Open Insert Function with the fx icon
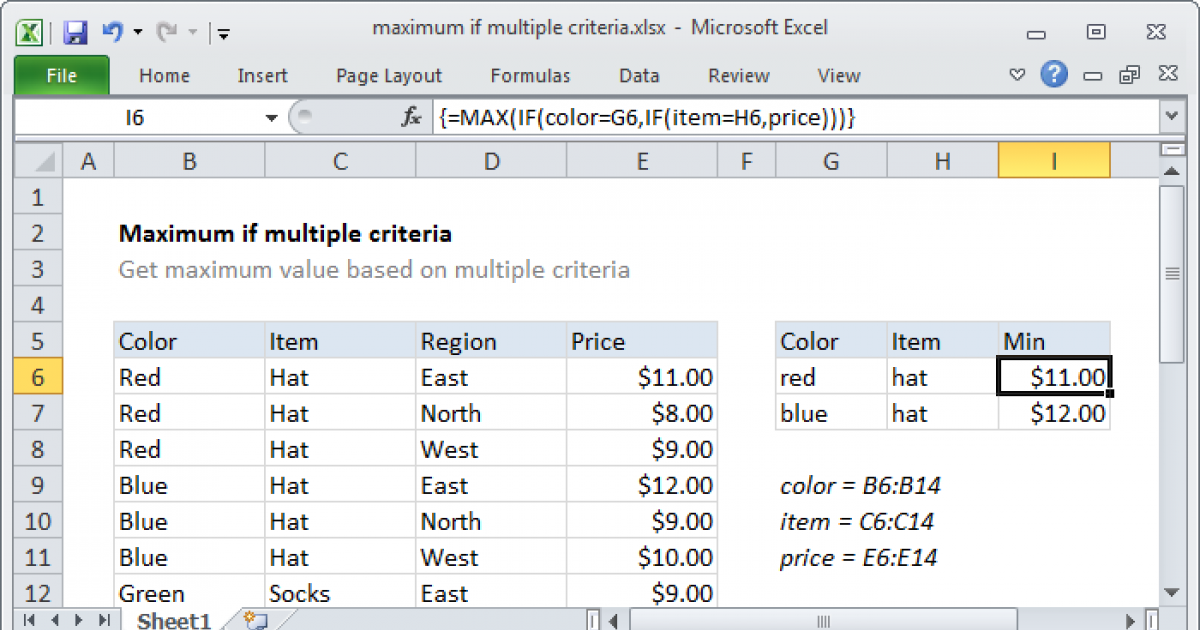The width and height of the screenshot is (1200, 630). [410, 116]
